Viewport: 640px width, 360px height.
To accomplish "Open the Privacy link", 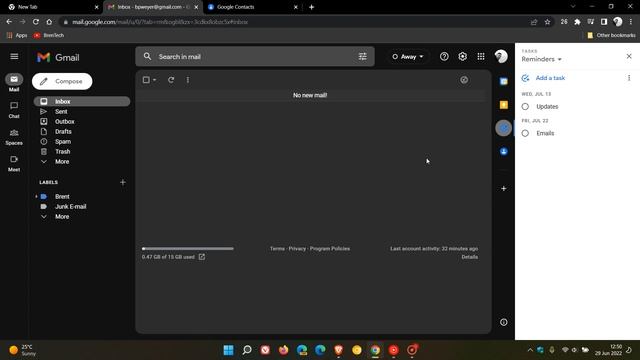I will pyautogui.click(x=297, y=249).
